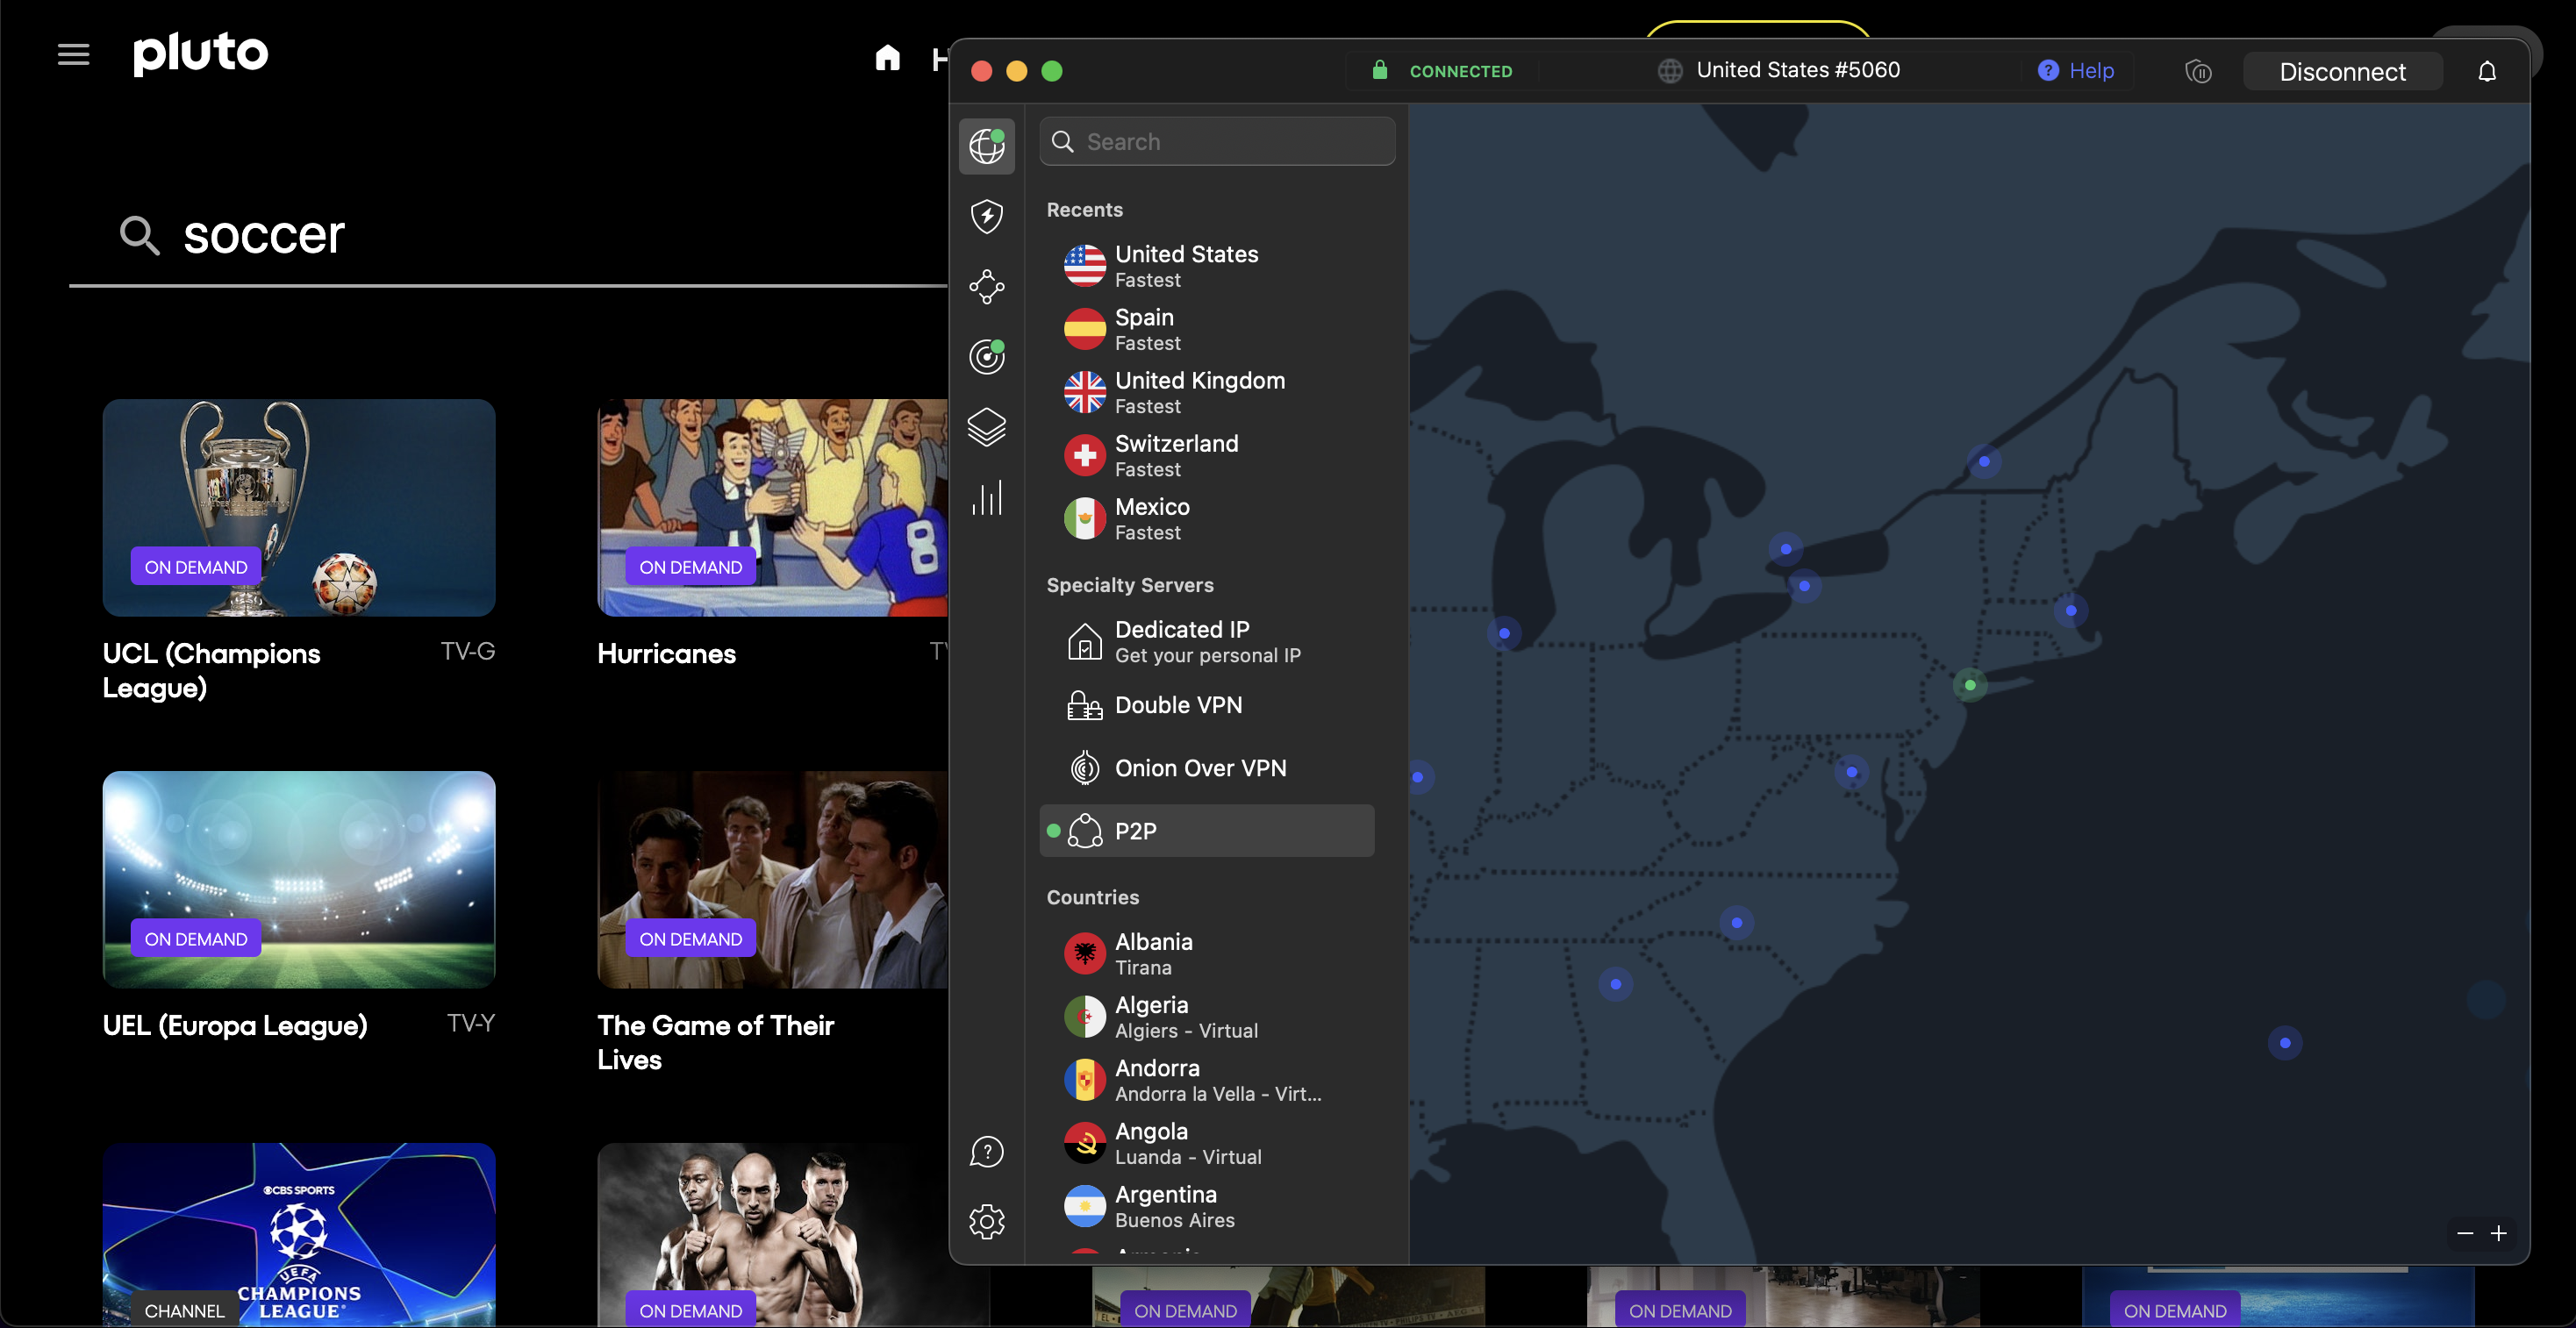Click the magnifier icon beside soccer query

click(139, 236)
